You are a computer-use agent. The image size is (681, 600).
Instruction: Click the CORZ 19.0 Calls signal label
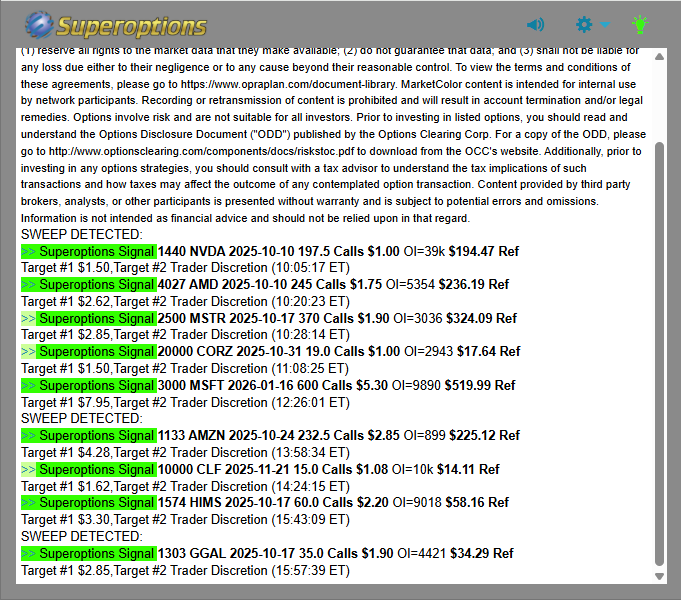click(89, 352)
